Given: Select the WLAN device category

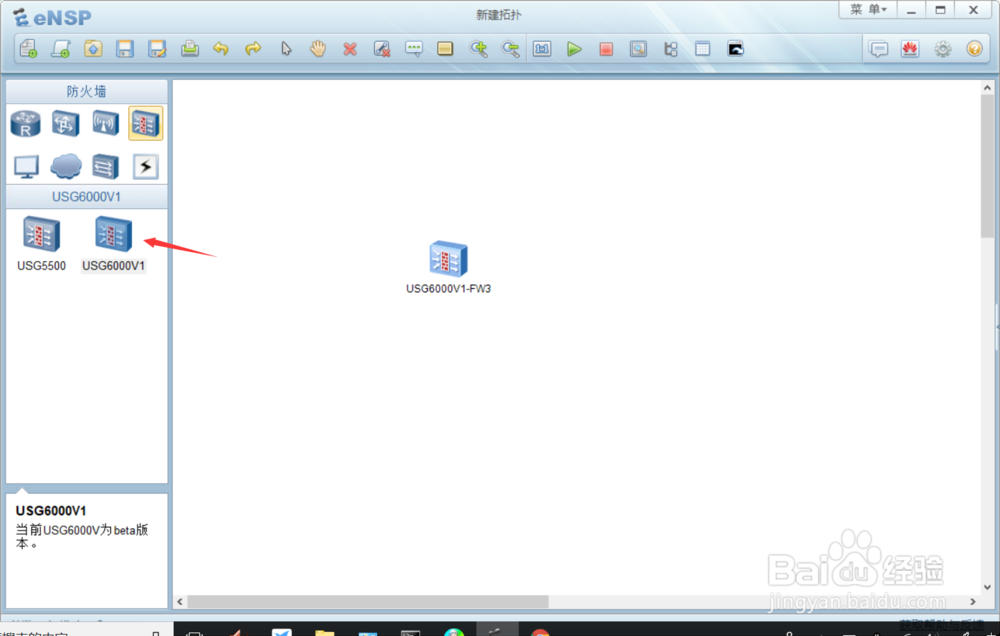Looking at the screenshot, I should [x=105, y=123].
